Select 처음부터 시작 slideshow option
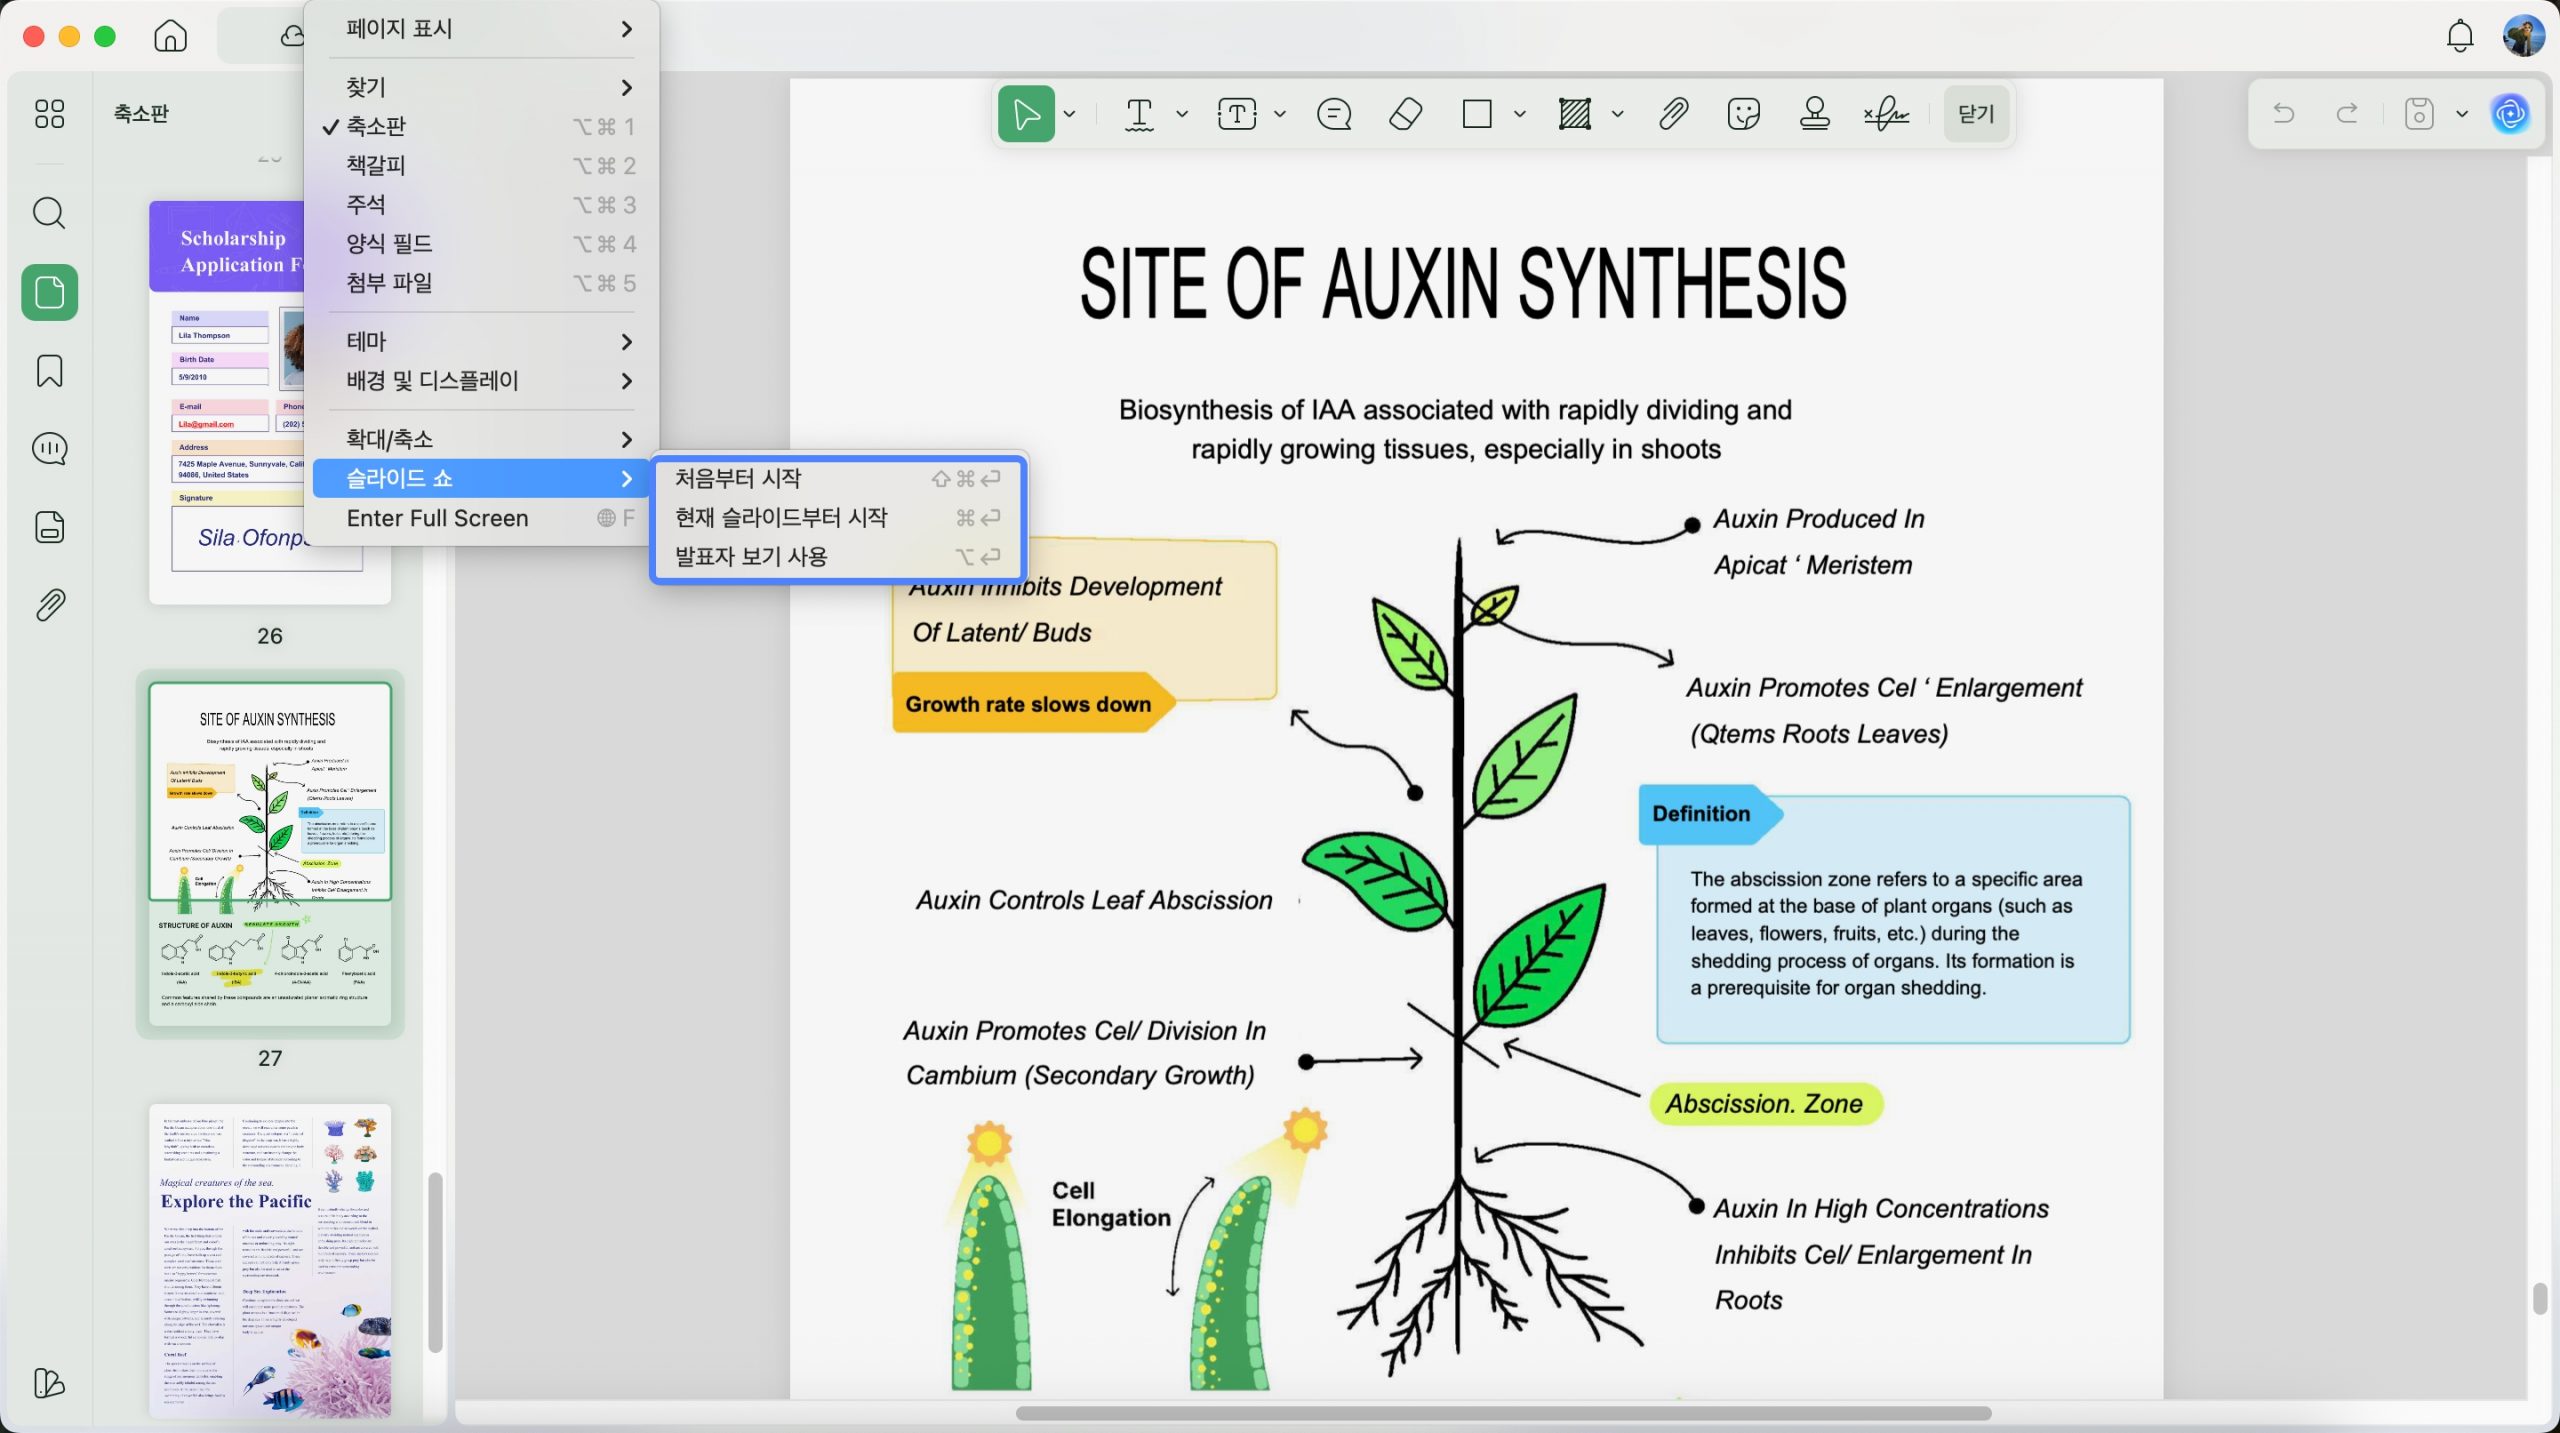 tap(838, 479)
